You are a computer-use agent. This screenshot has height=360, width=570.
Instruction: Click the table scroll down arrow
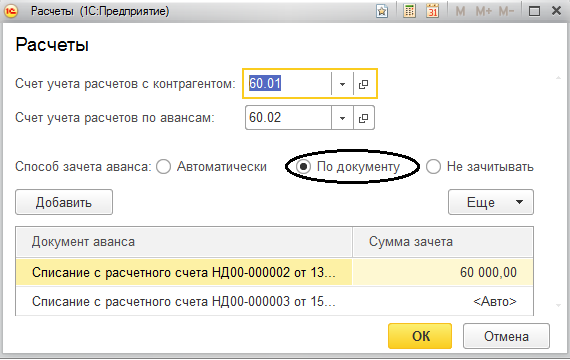point(558,305)
